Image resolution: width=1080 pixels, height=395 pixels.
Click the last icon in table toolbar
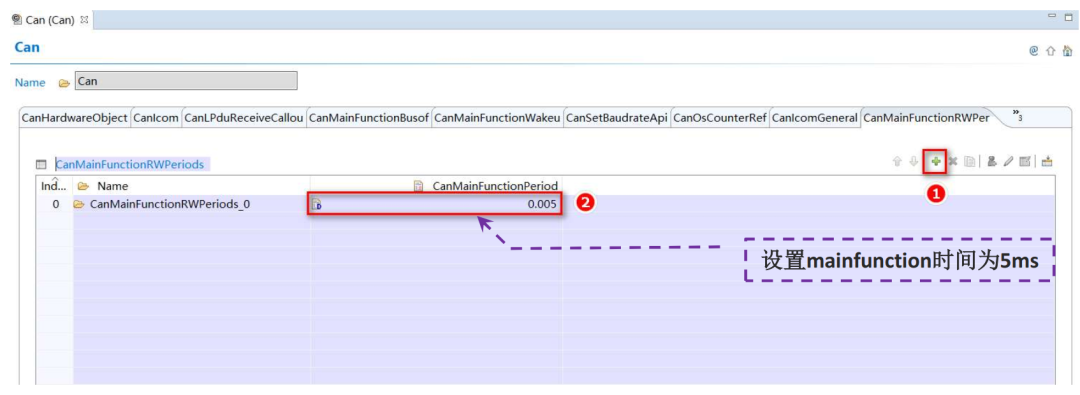(1047, 161)
